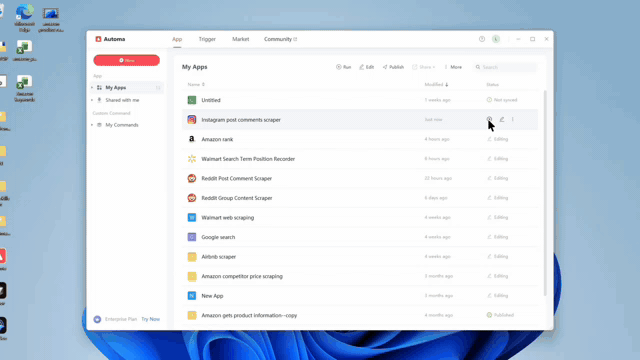The height and width of the screenshot is (360, 640).
Task: Open the Share dropdown
Action: 424,67
